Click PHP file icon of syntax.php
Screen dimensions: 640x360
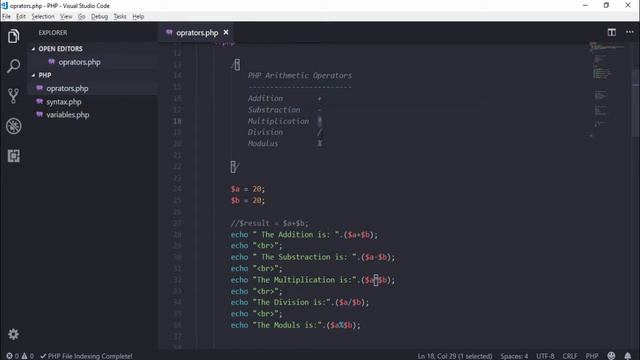tap(40, 101)
